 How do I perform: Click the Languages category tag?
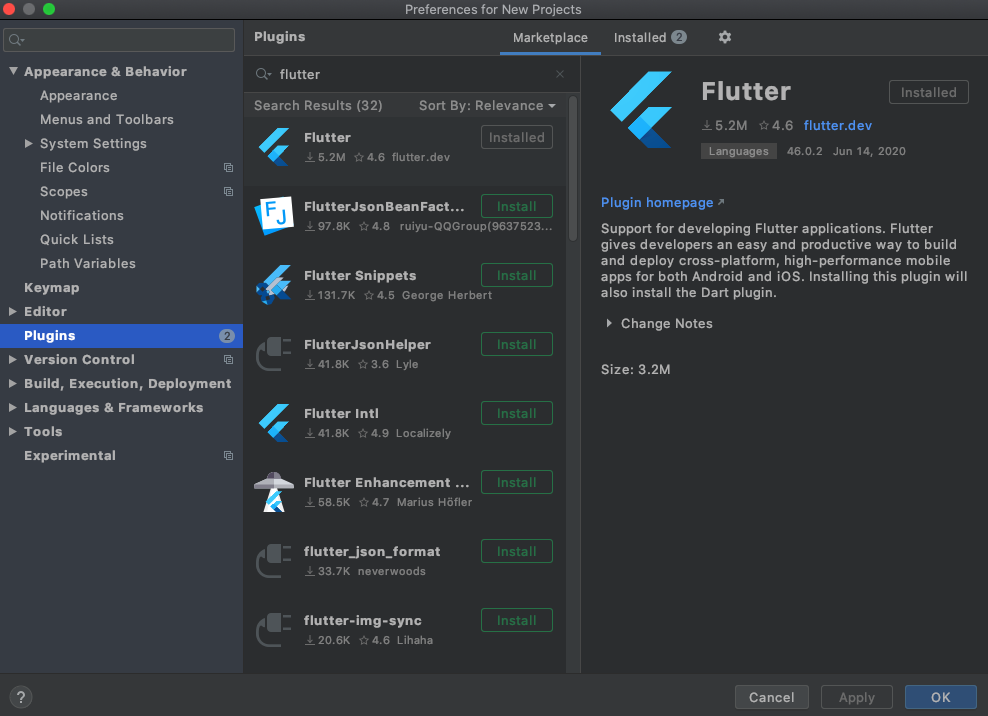(738, 151)
